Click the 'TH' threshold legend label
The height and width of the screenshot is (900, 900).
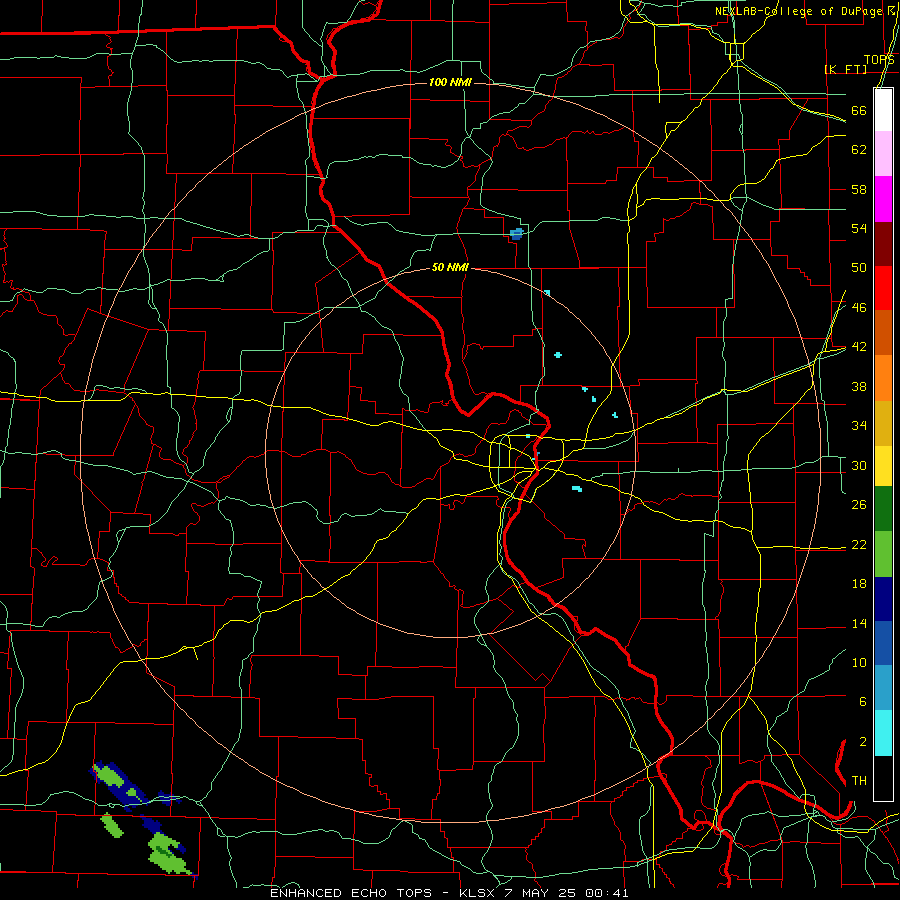859,781
